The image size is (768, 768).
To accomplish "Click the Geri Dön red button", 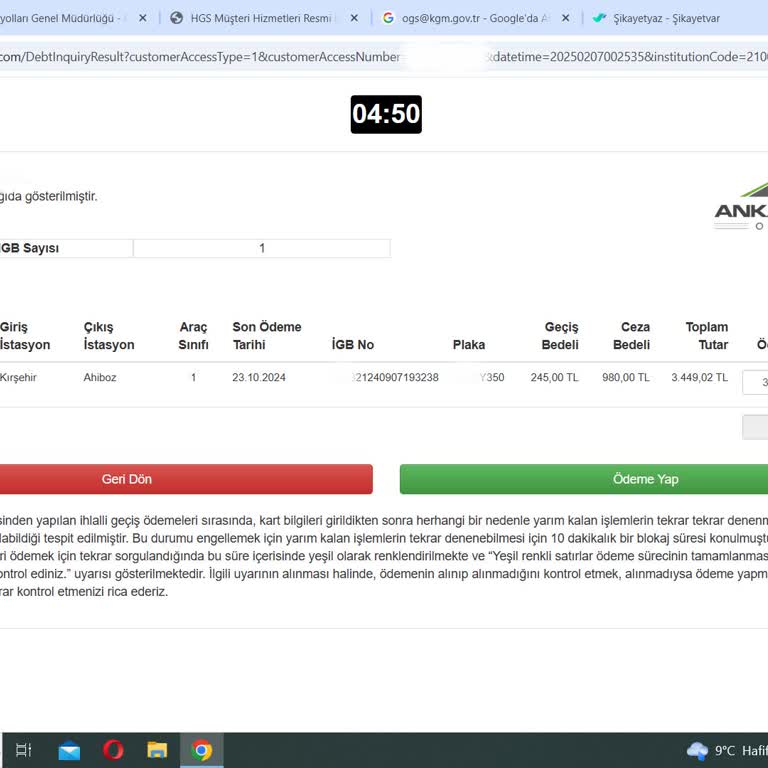I will [186, 479].
